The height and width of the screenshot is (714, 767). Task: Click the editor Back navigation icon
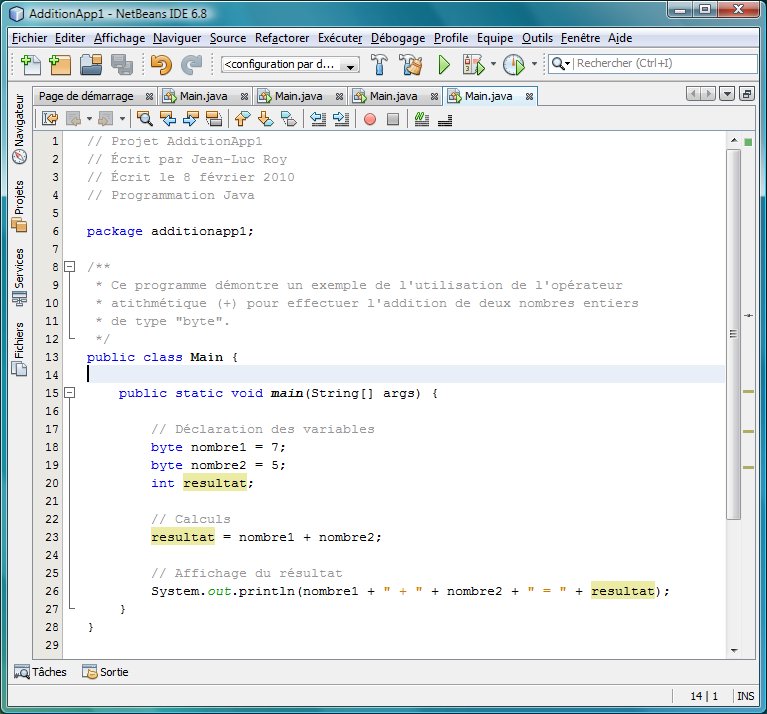point(73,119)
